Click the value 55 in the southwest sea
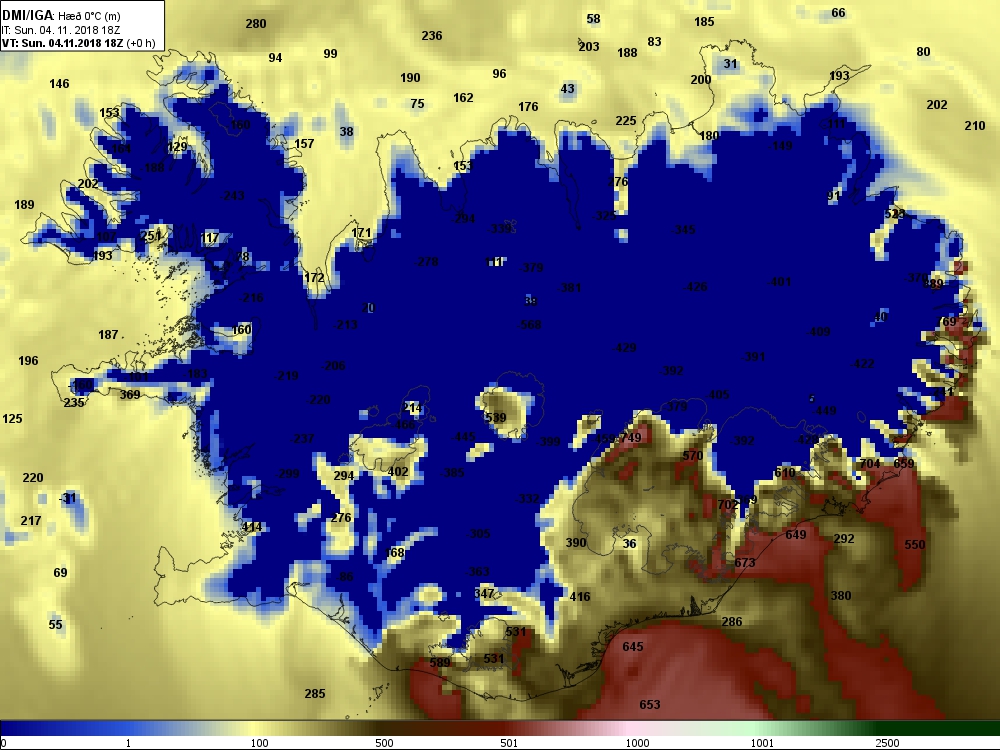 coord(55,624)
